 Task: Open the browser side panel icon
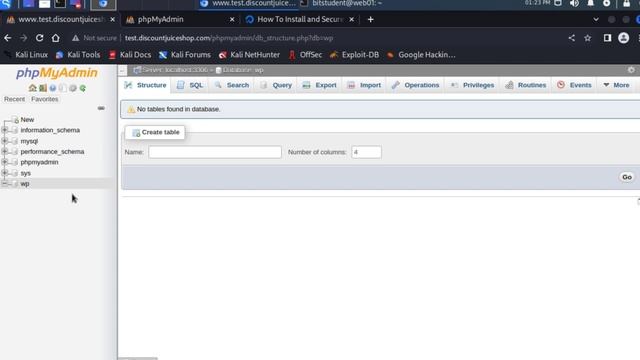pos(607,38)
